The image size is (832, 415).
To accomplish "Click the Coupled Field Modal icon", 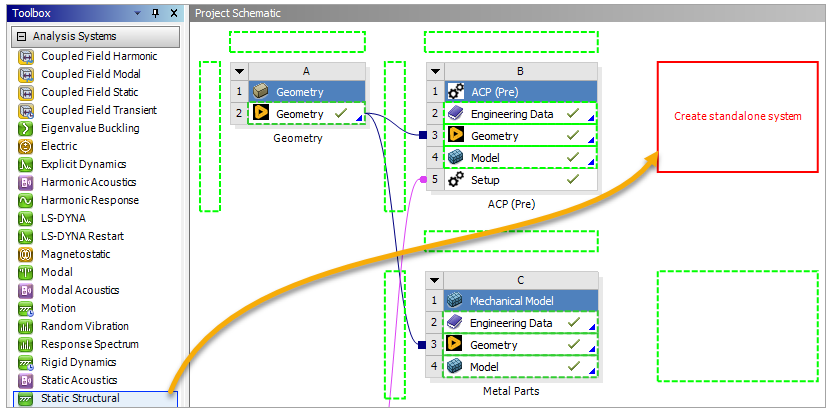I will point(25,74).
